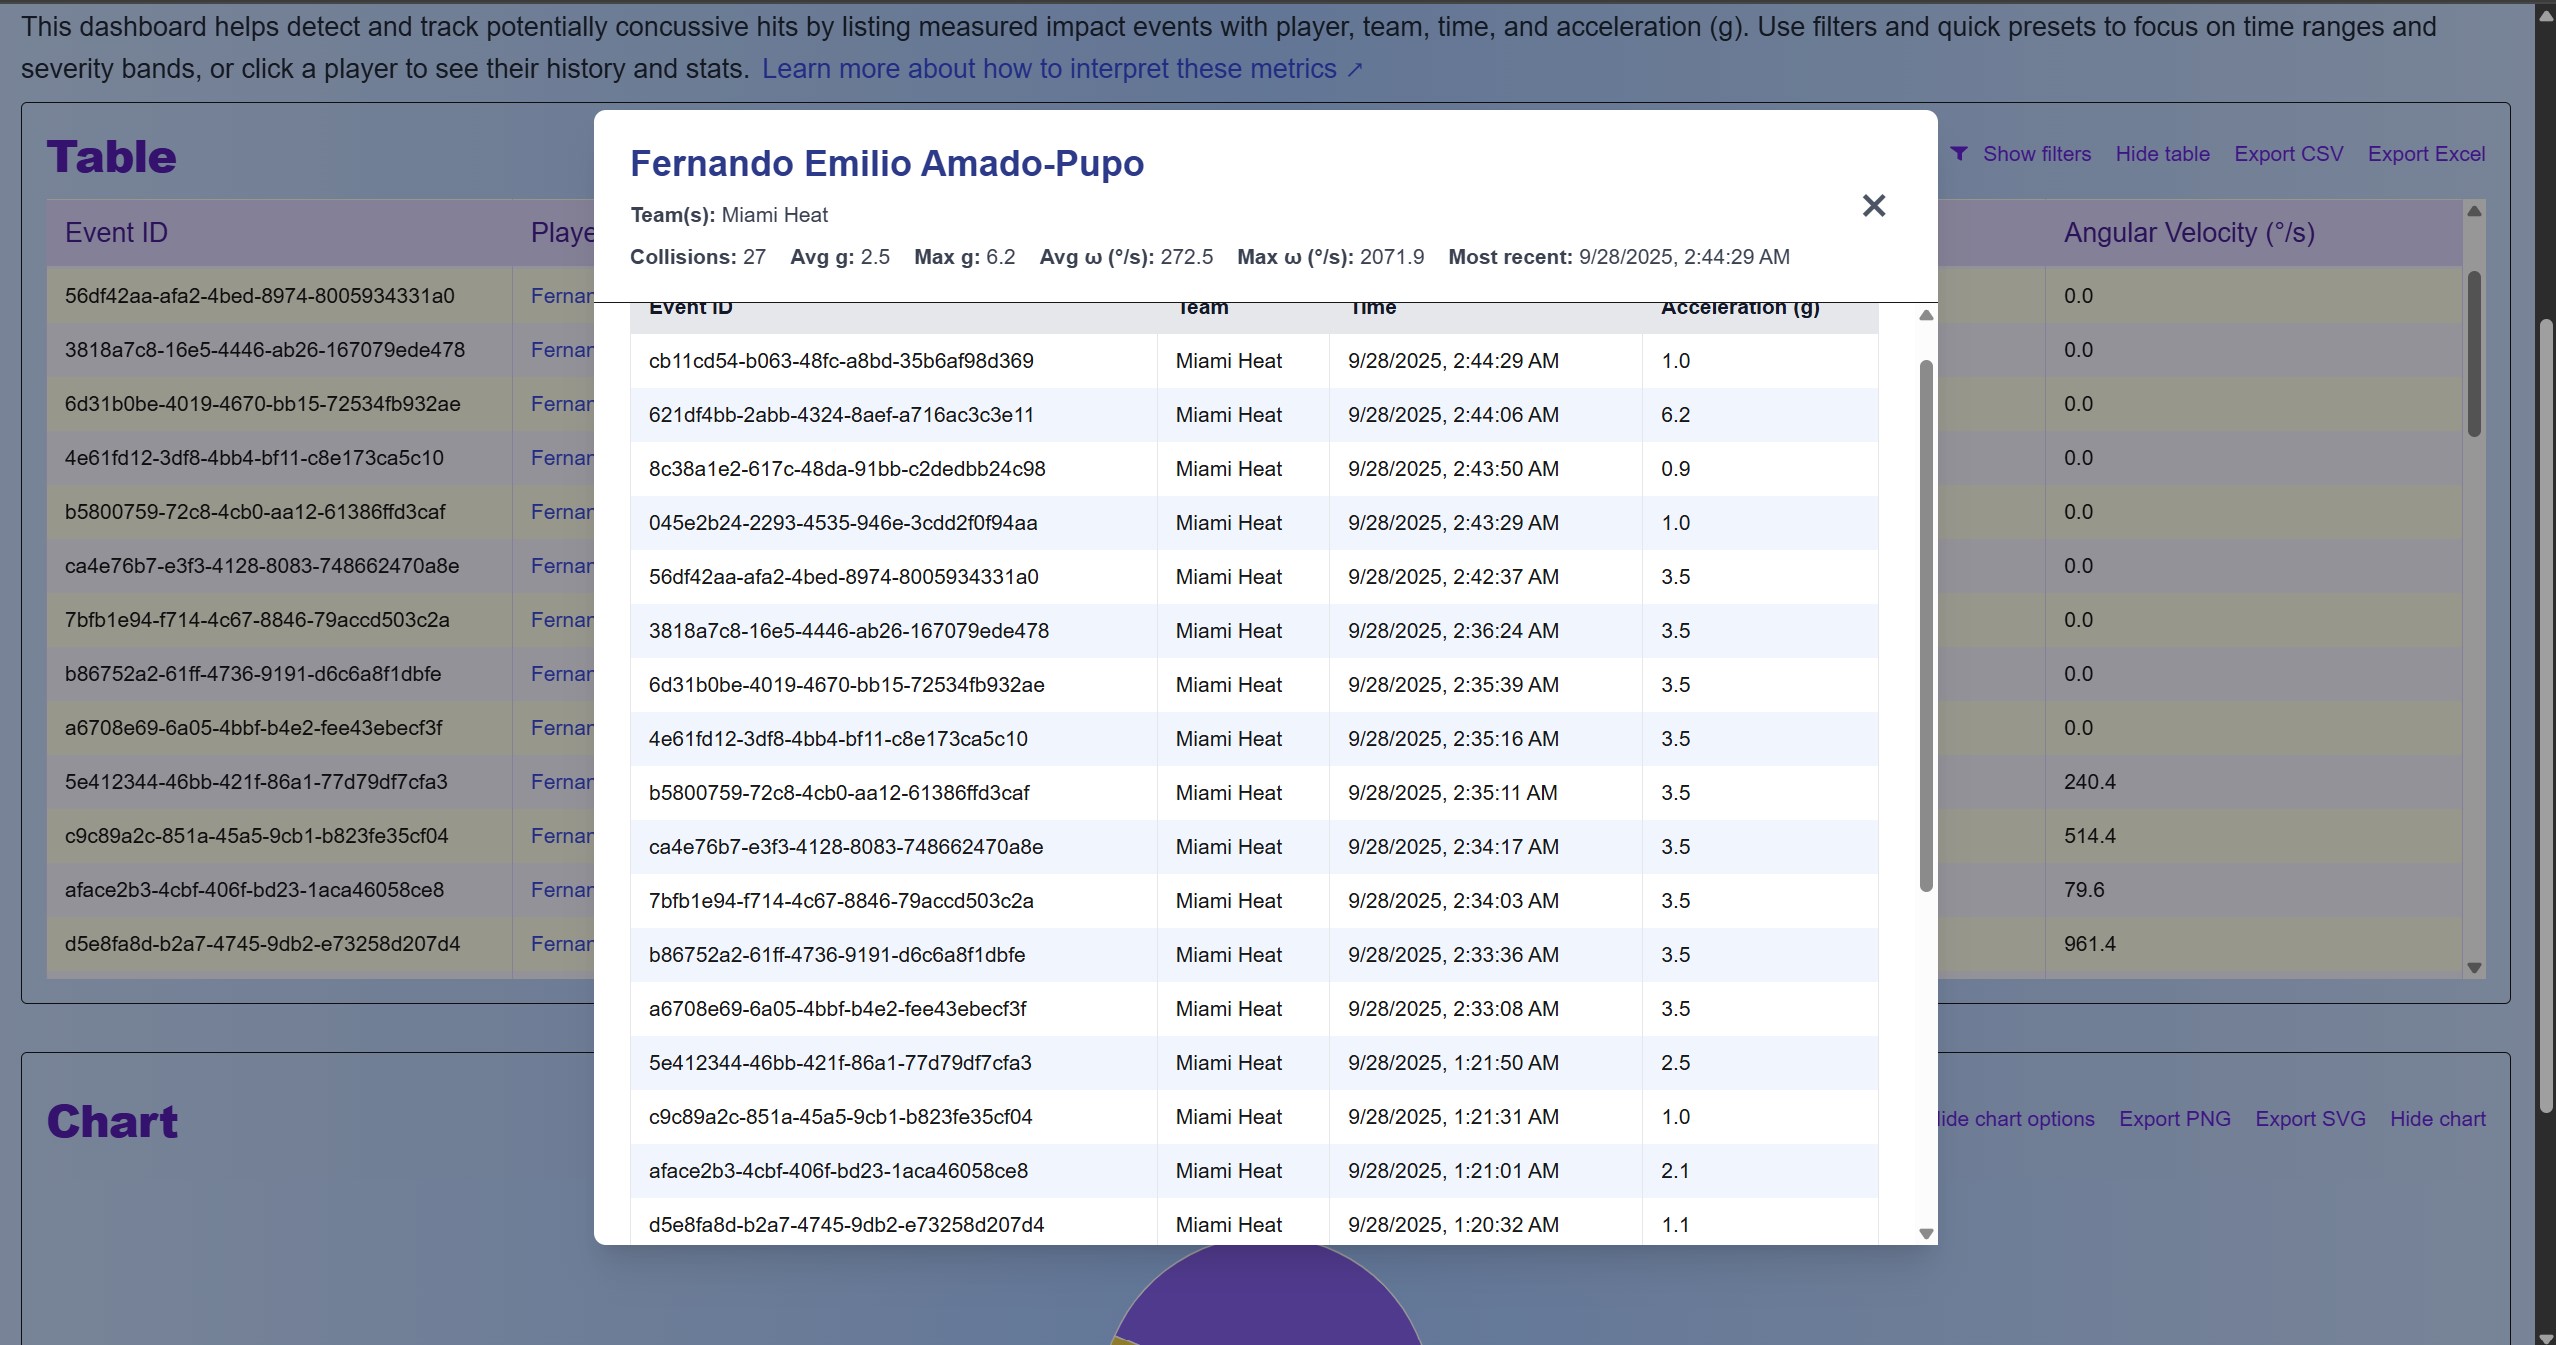Select the 6.2 g event row 621df4bb

841,415
